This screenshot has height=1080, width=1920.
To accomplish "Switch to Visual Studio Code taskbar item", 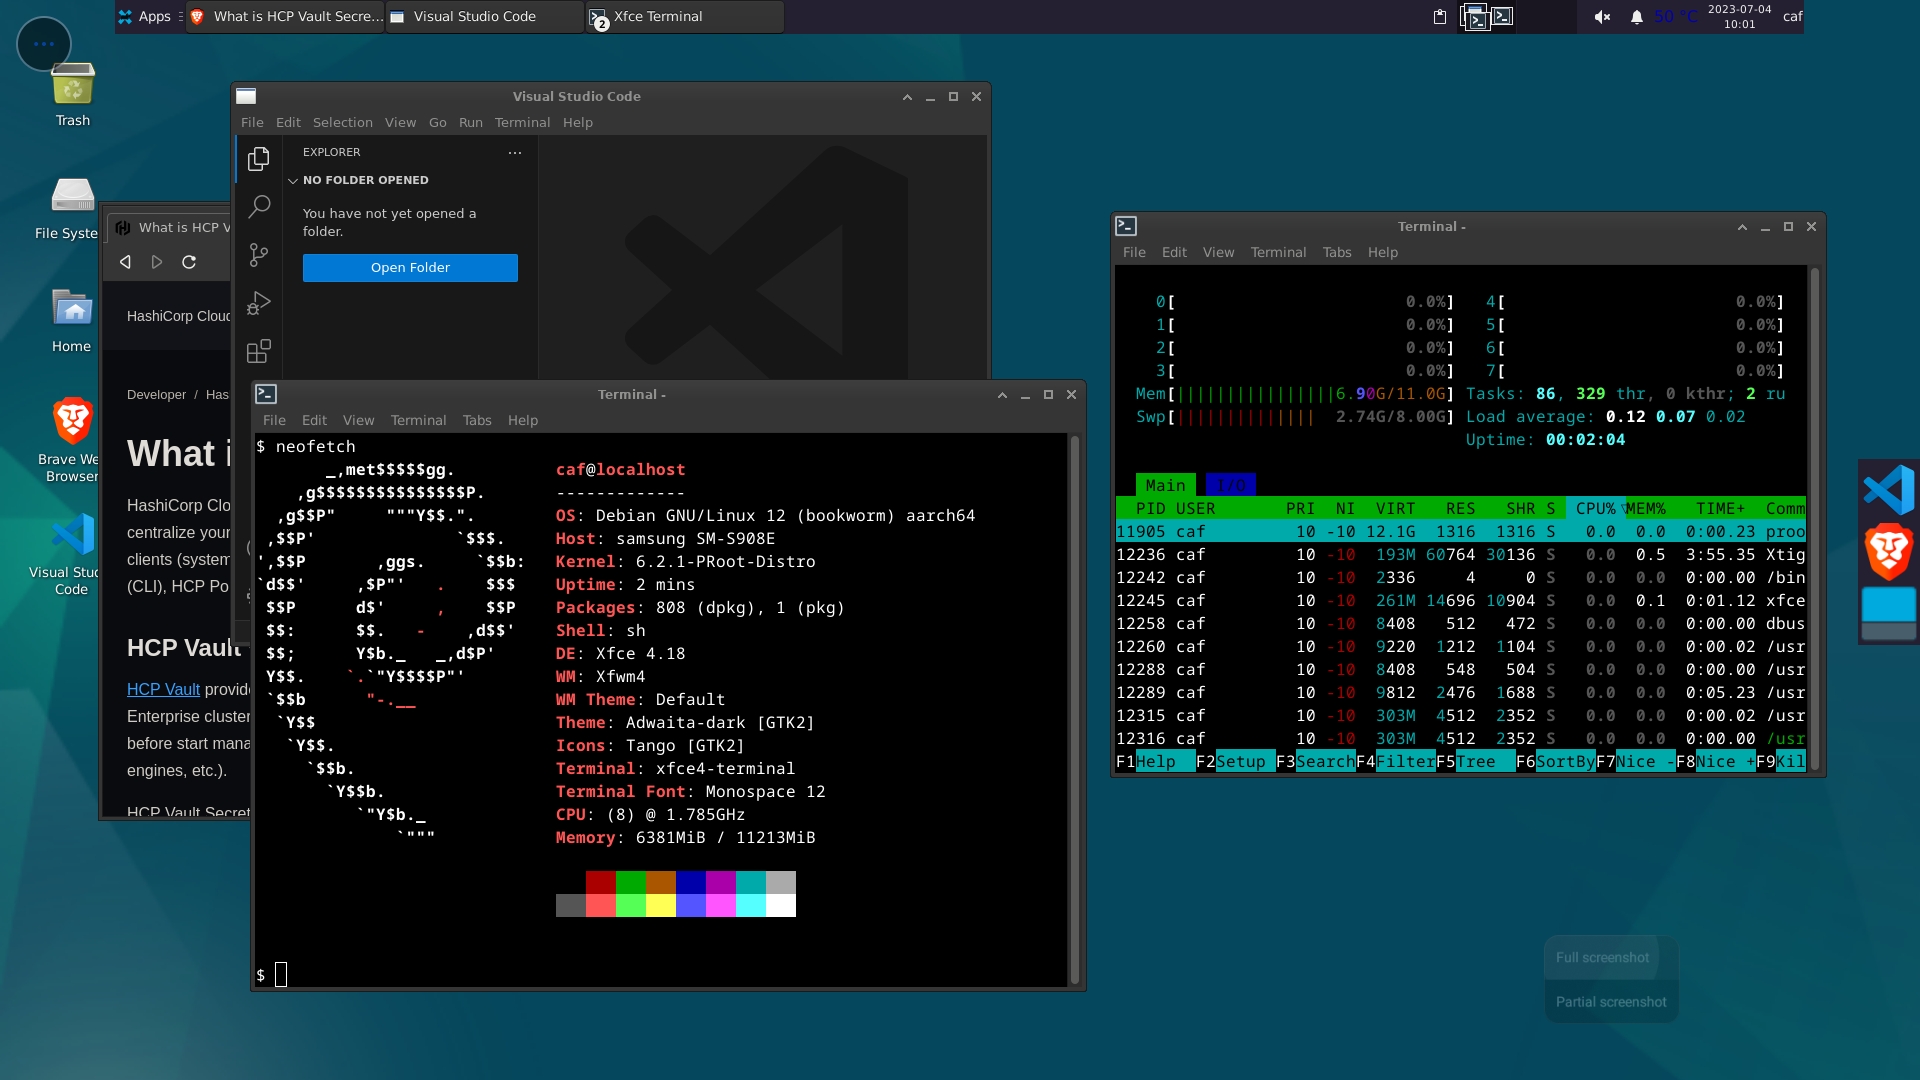I will pyautogui.click(x=485, y=17).
